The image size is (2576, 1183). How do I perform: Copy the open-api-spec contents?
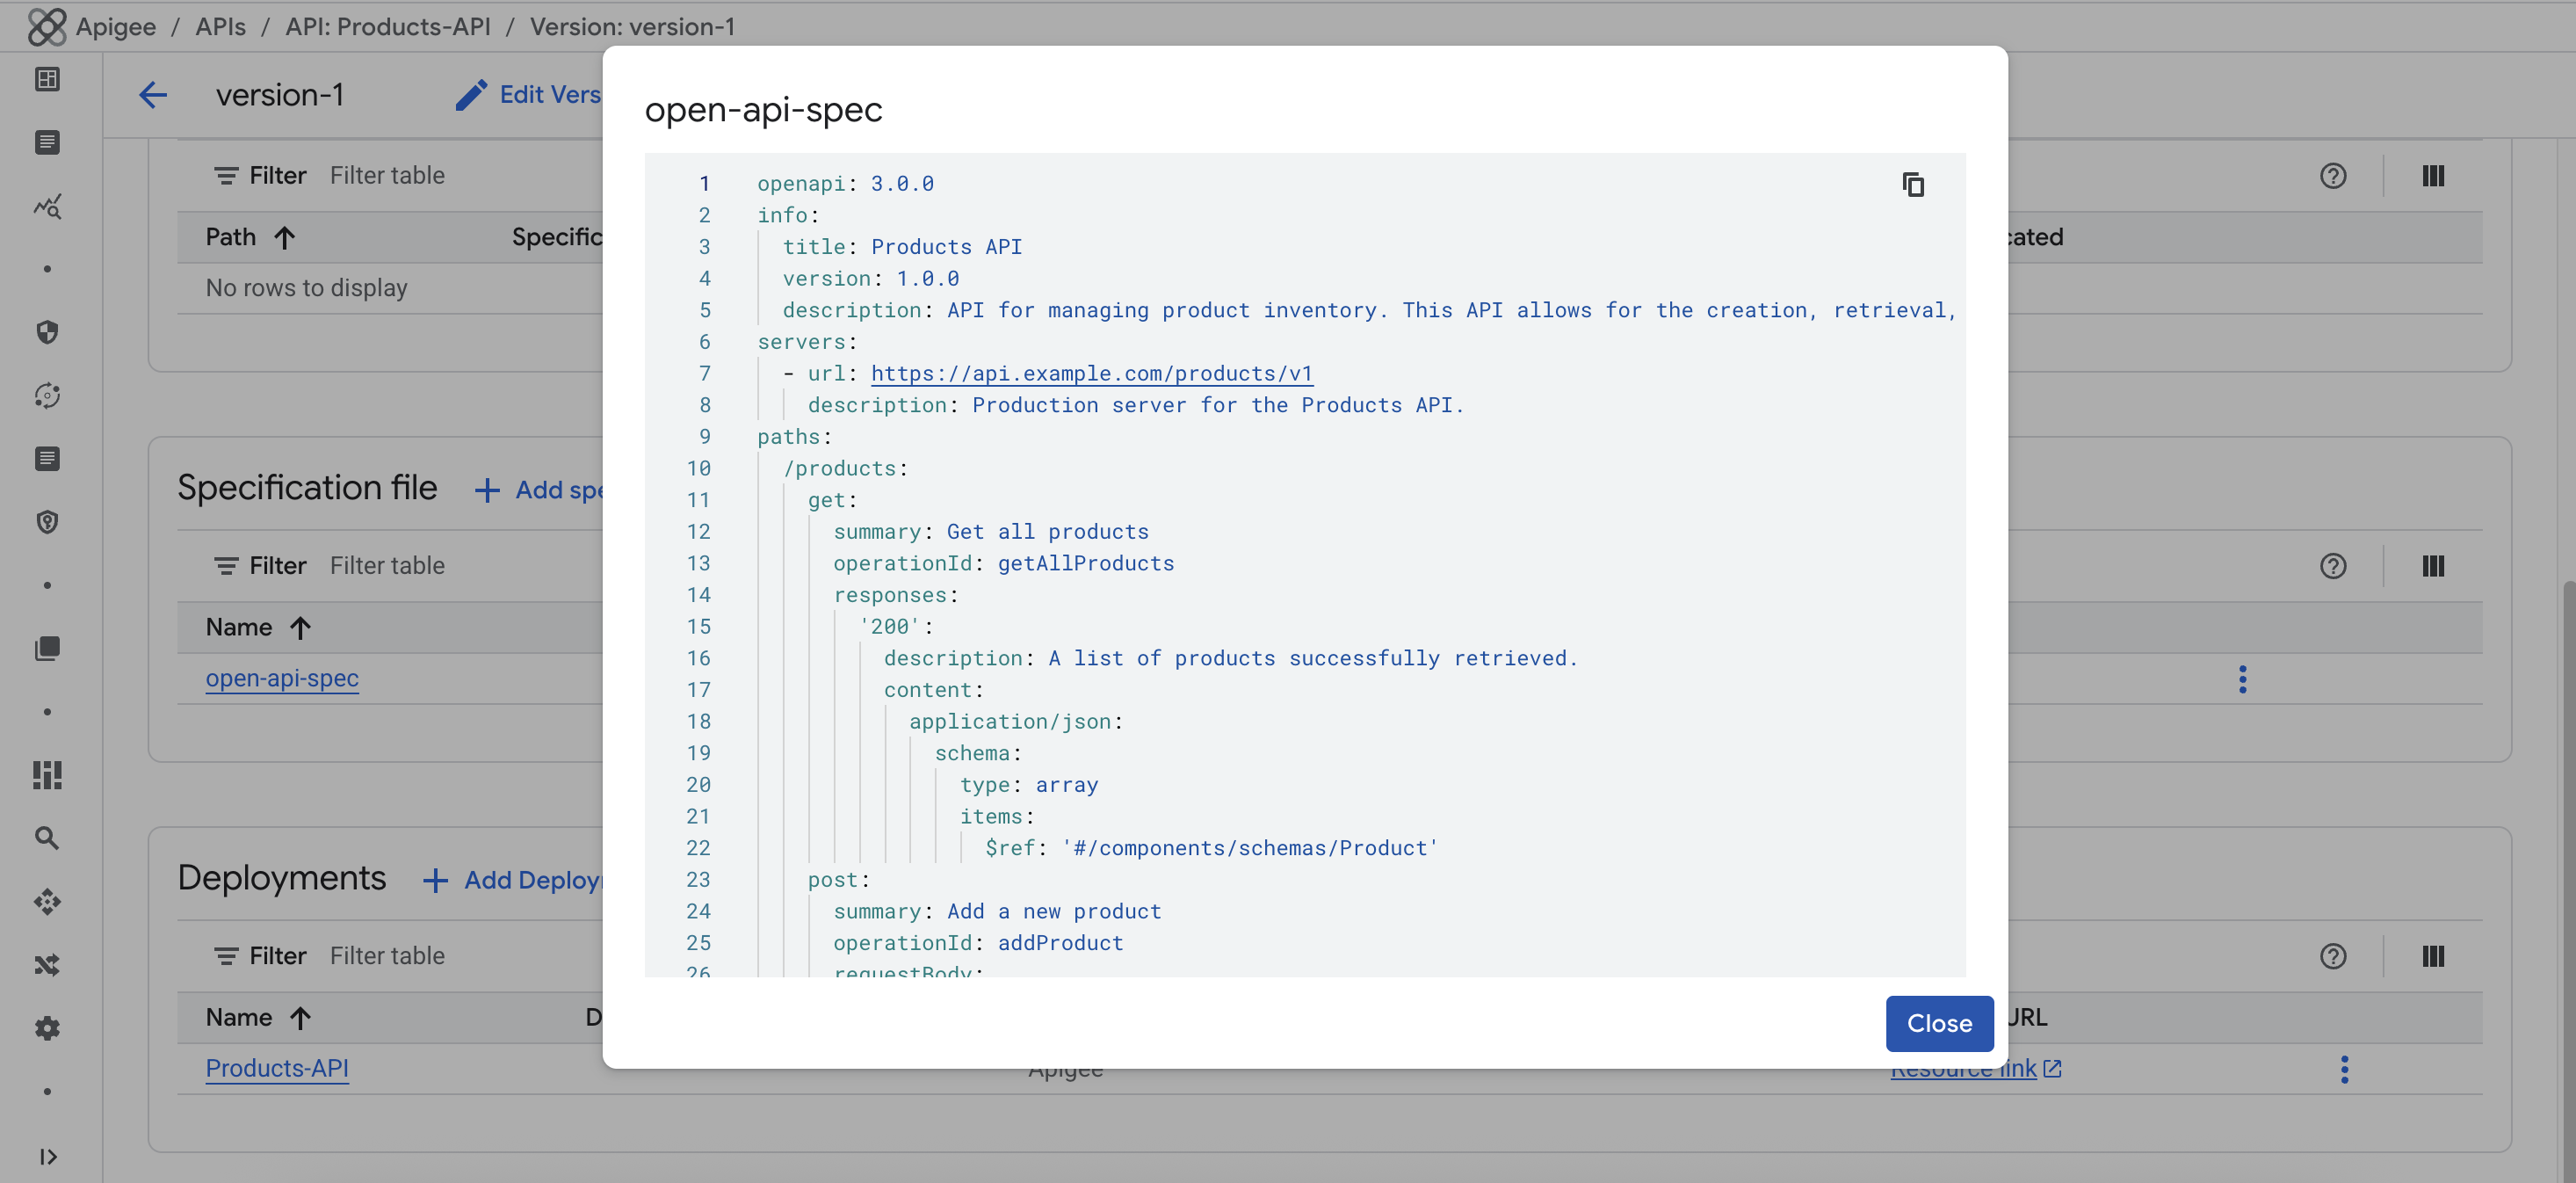[1913, 185]
